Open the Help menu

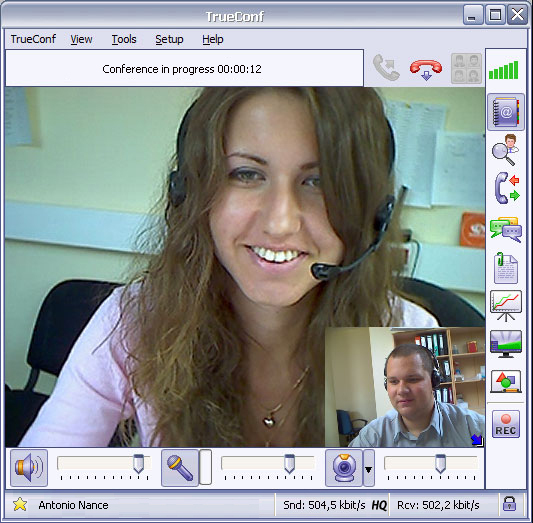coord(213,39)
